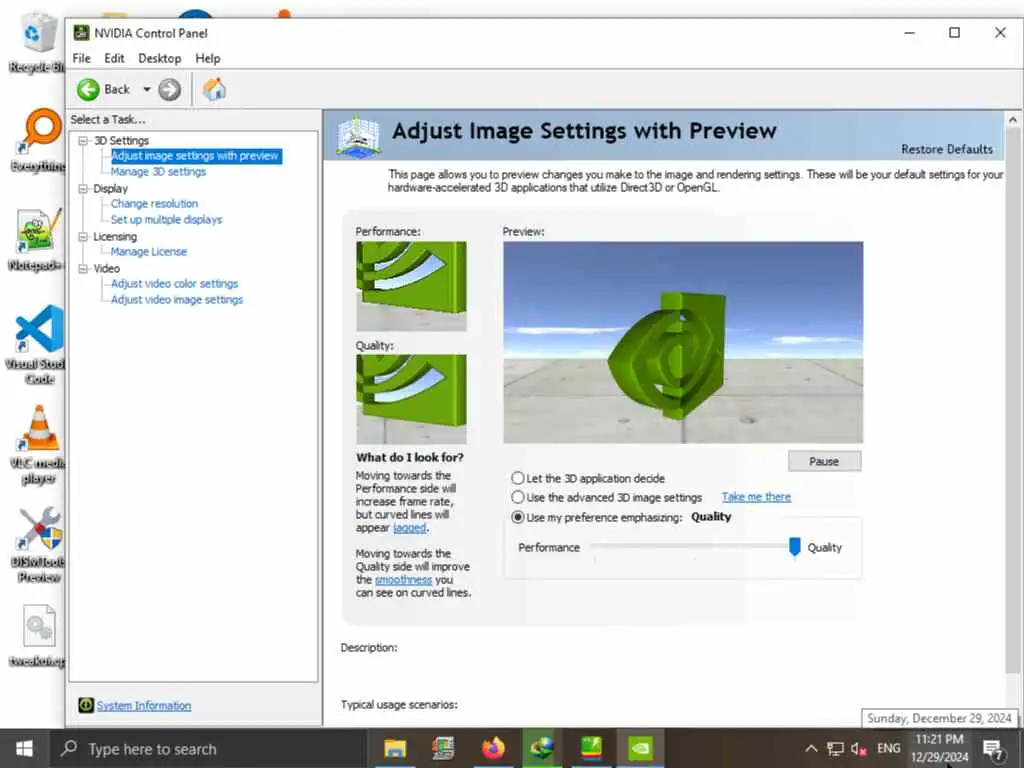Click the taskbar app icon beside File Explorer
The height and width of the screenshot is (768, 1024).
443,748
